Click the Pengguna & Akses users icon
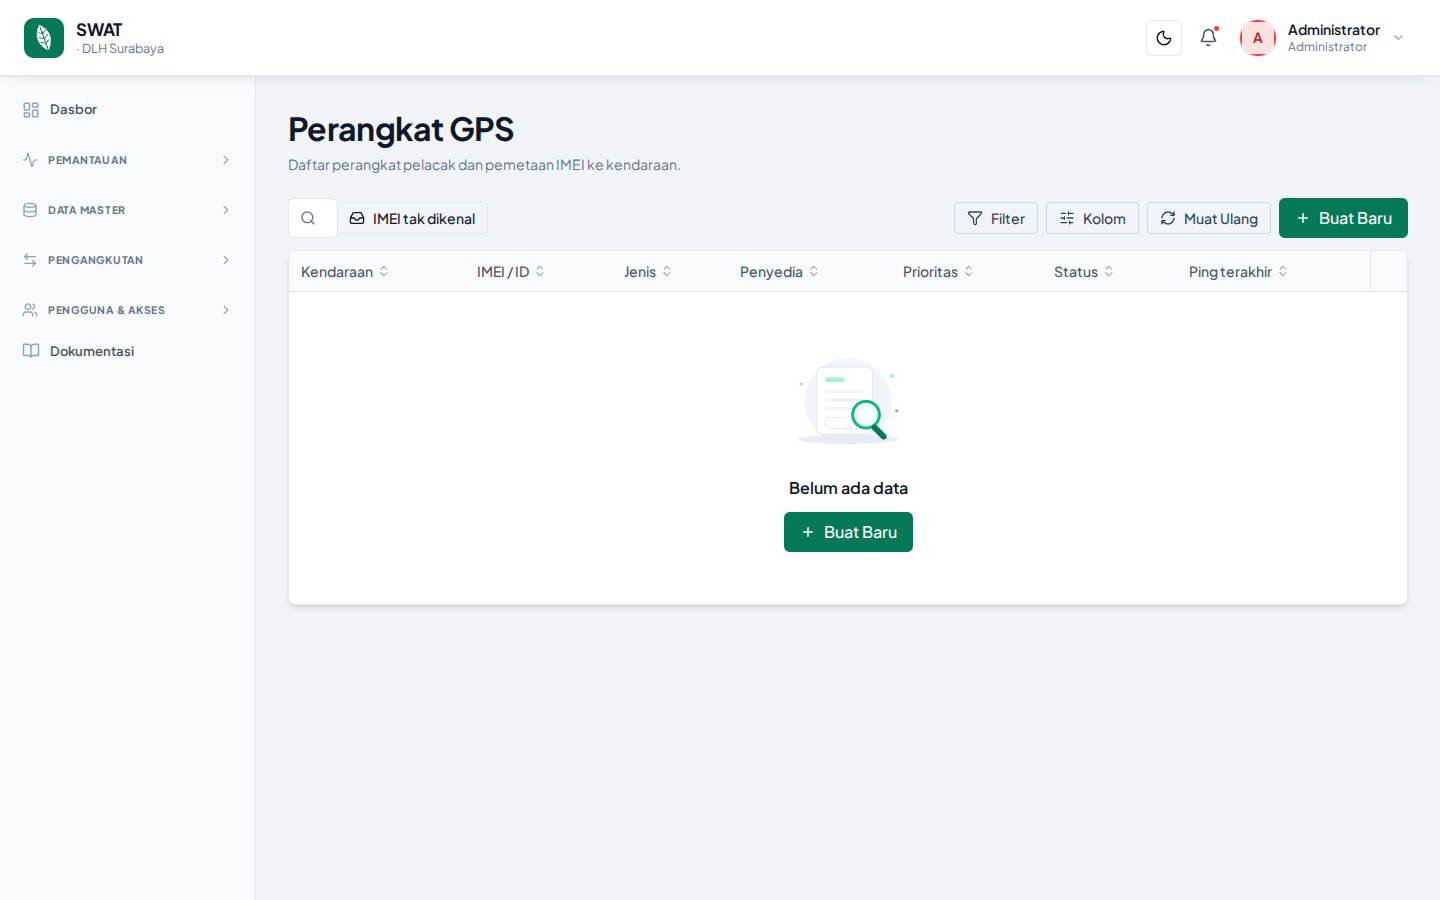 (x=30, y=310)
